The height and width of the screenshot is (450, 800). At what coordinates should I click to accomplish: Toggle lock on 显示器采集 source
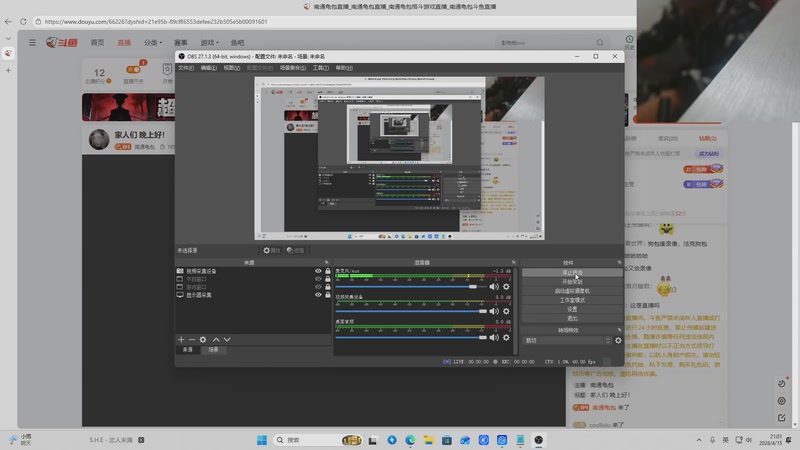(328, 295)
